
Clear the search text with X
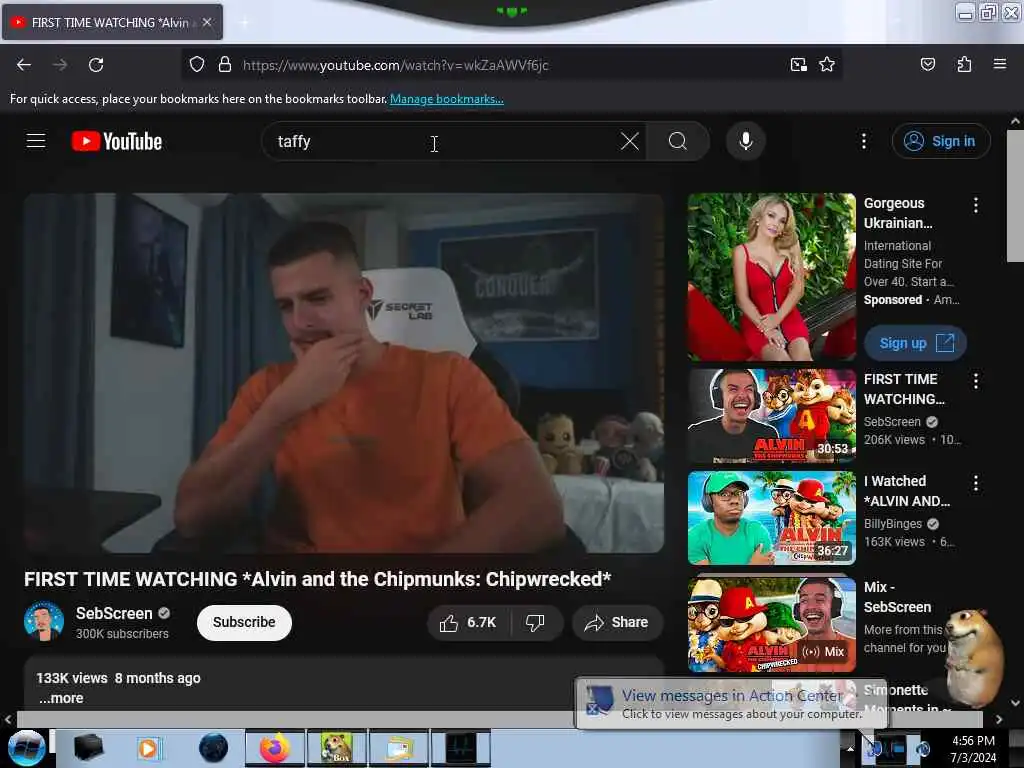tap(630, 141)
